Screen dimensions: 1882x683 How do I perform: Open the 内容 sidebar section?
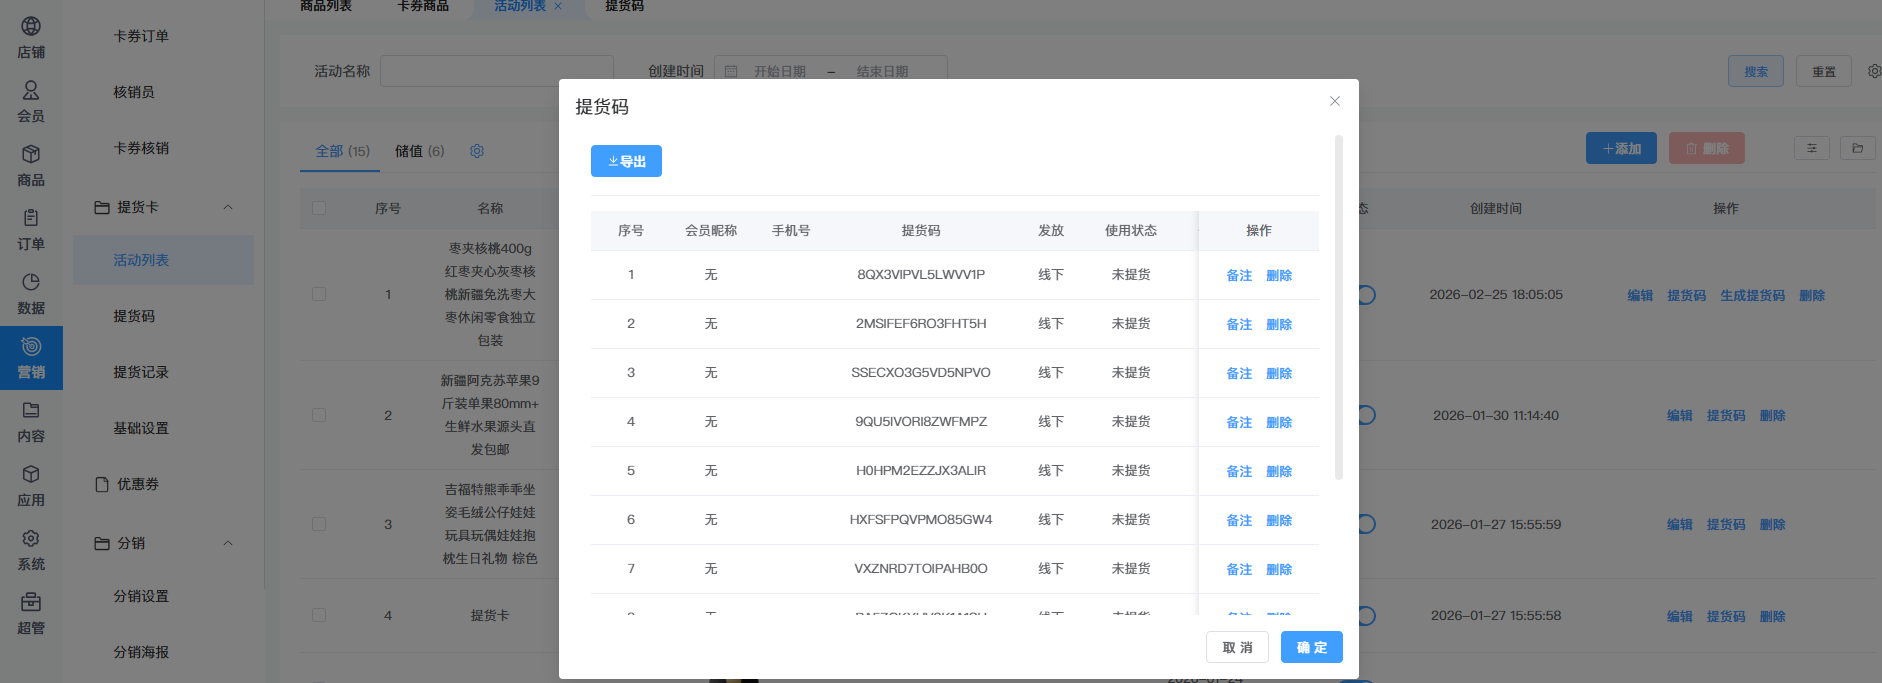[x=31, y=422]
